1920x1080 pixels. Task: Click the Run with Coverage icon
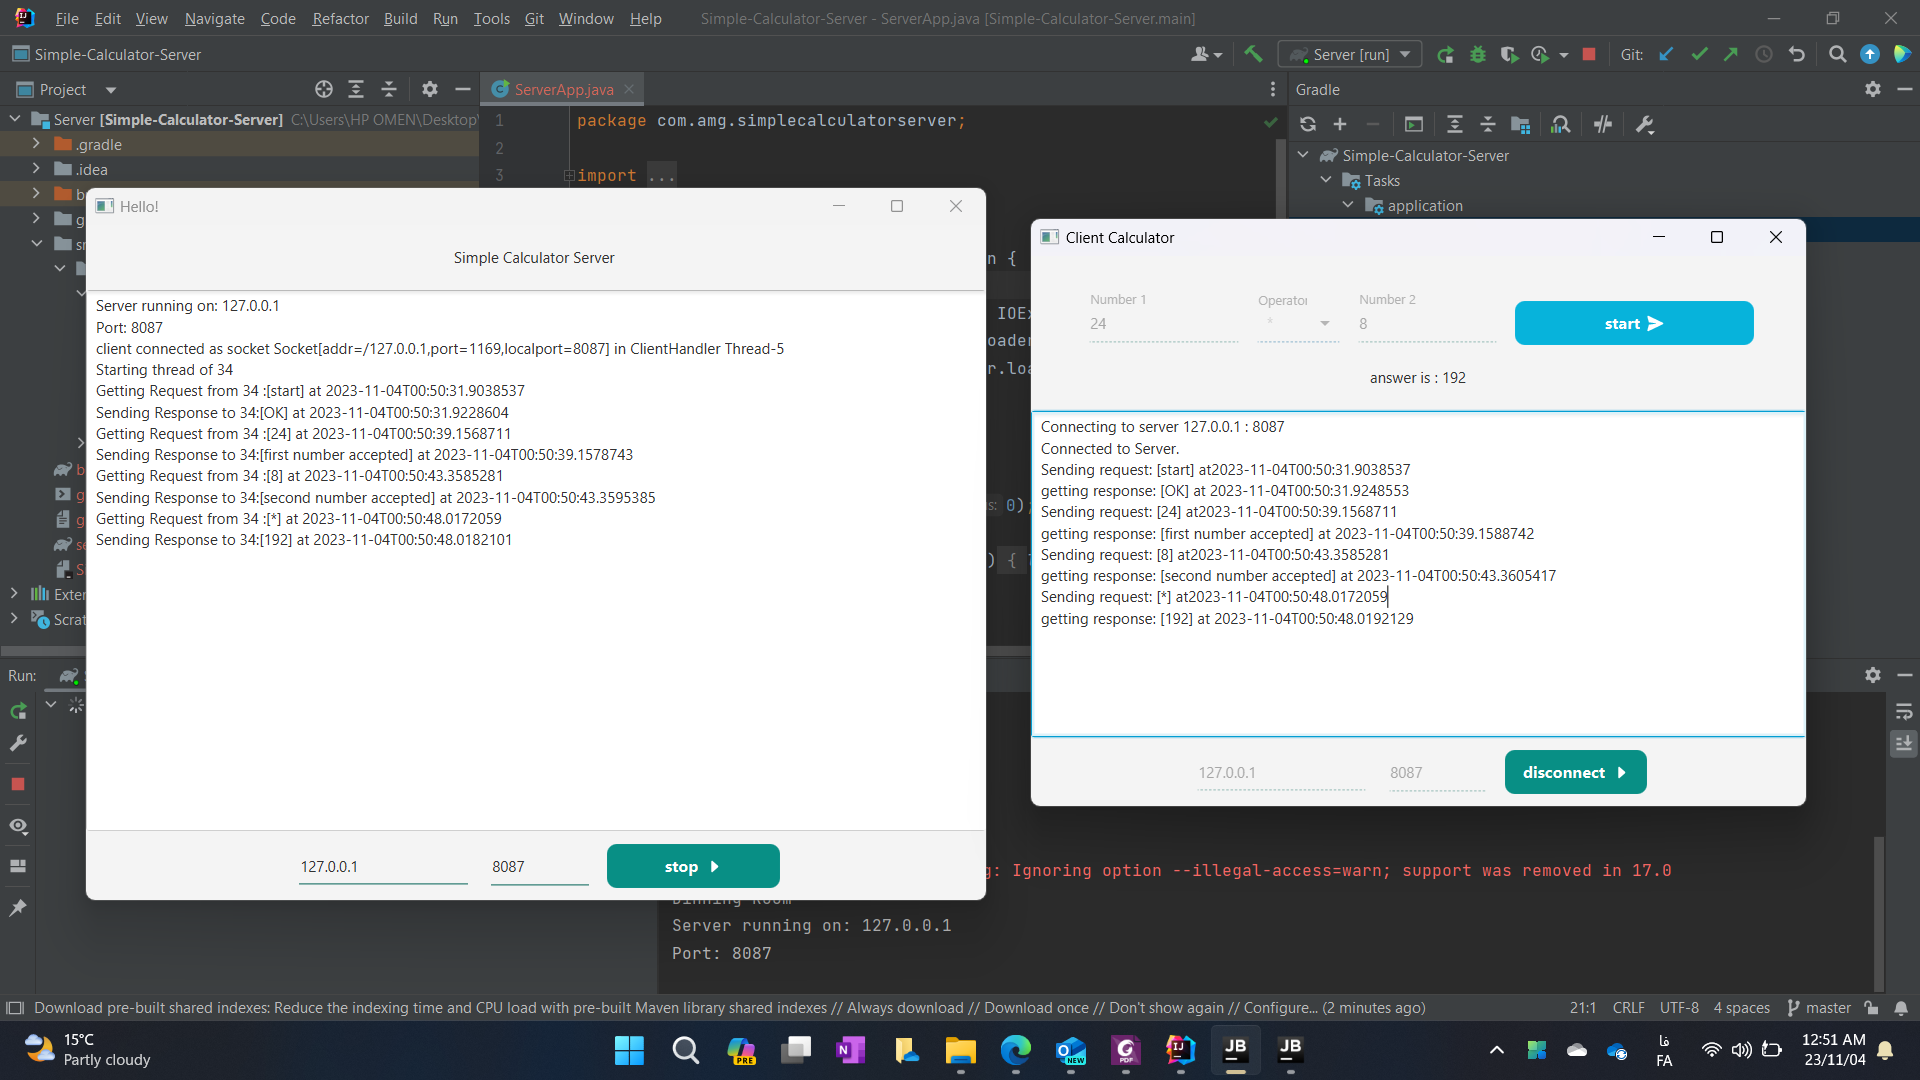pos(1509,54)
